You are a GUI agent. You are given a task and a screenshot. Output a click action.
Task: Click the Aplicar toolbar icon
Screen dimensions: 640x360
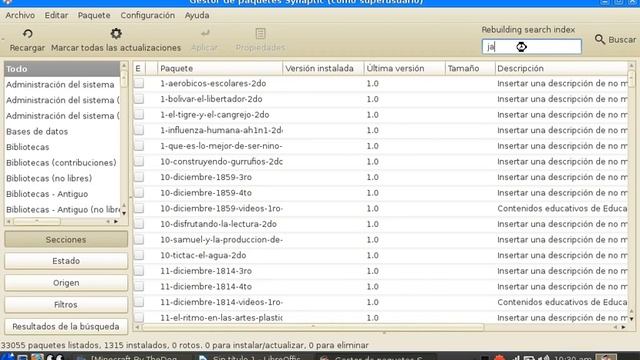pos(205,33)
